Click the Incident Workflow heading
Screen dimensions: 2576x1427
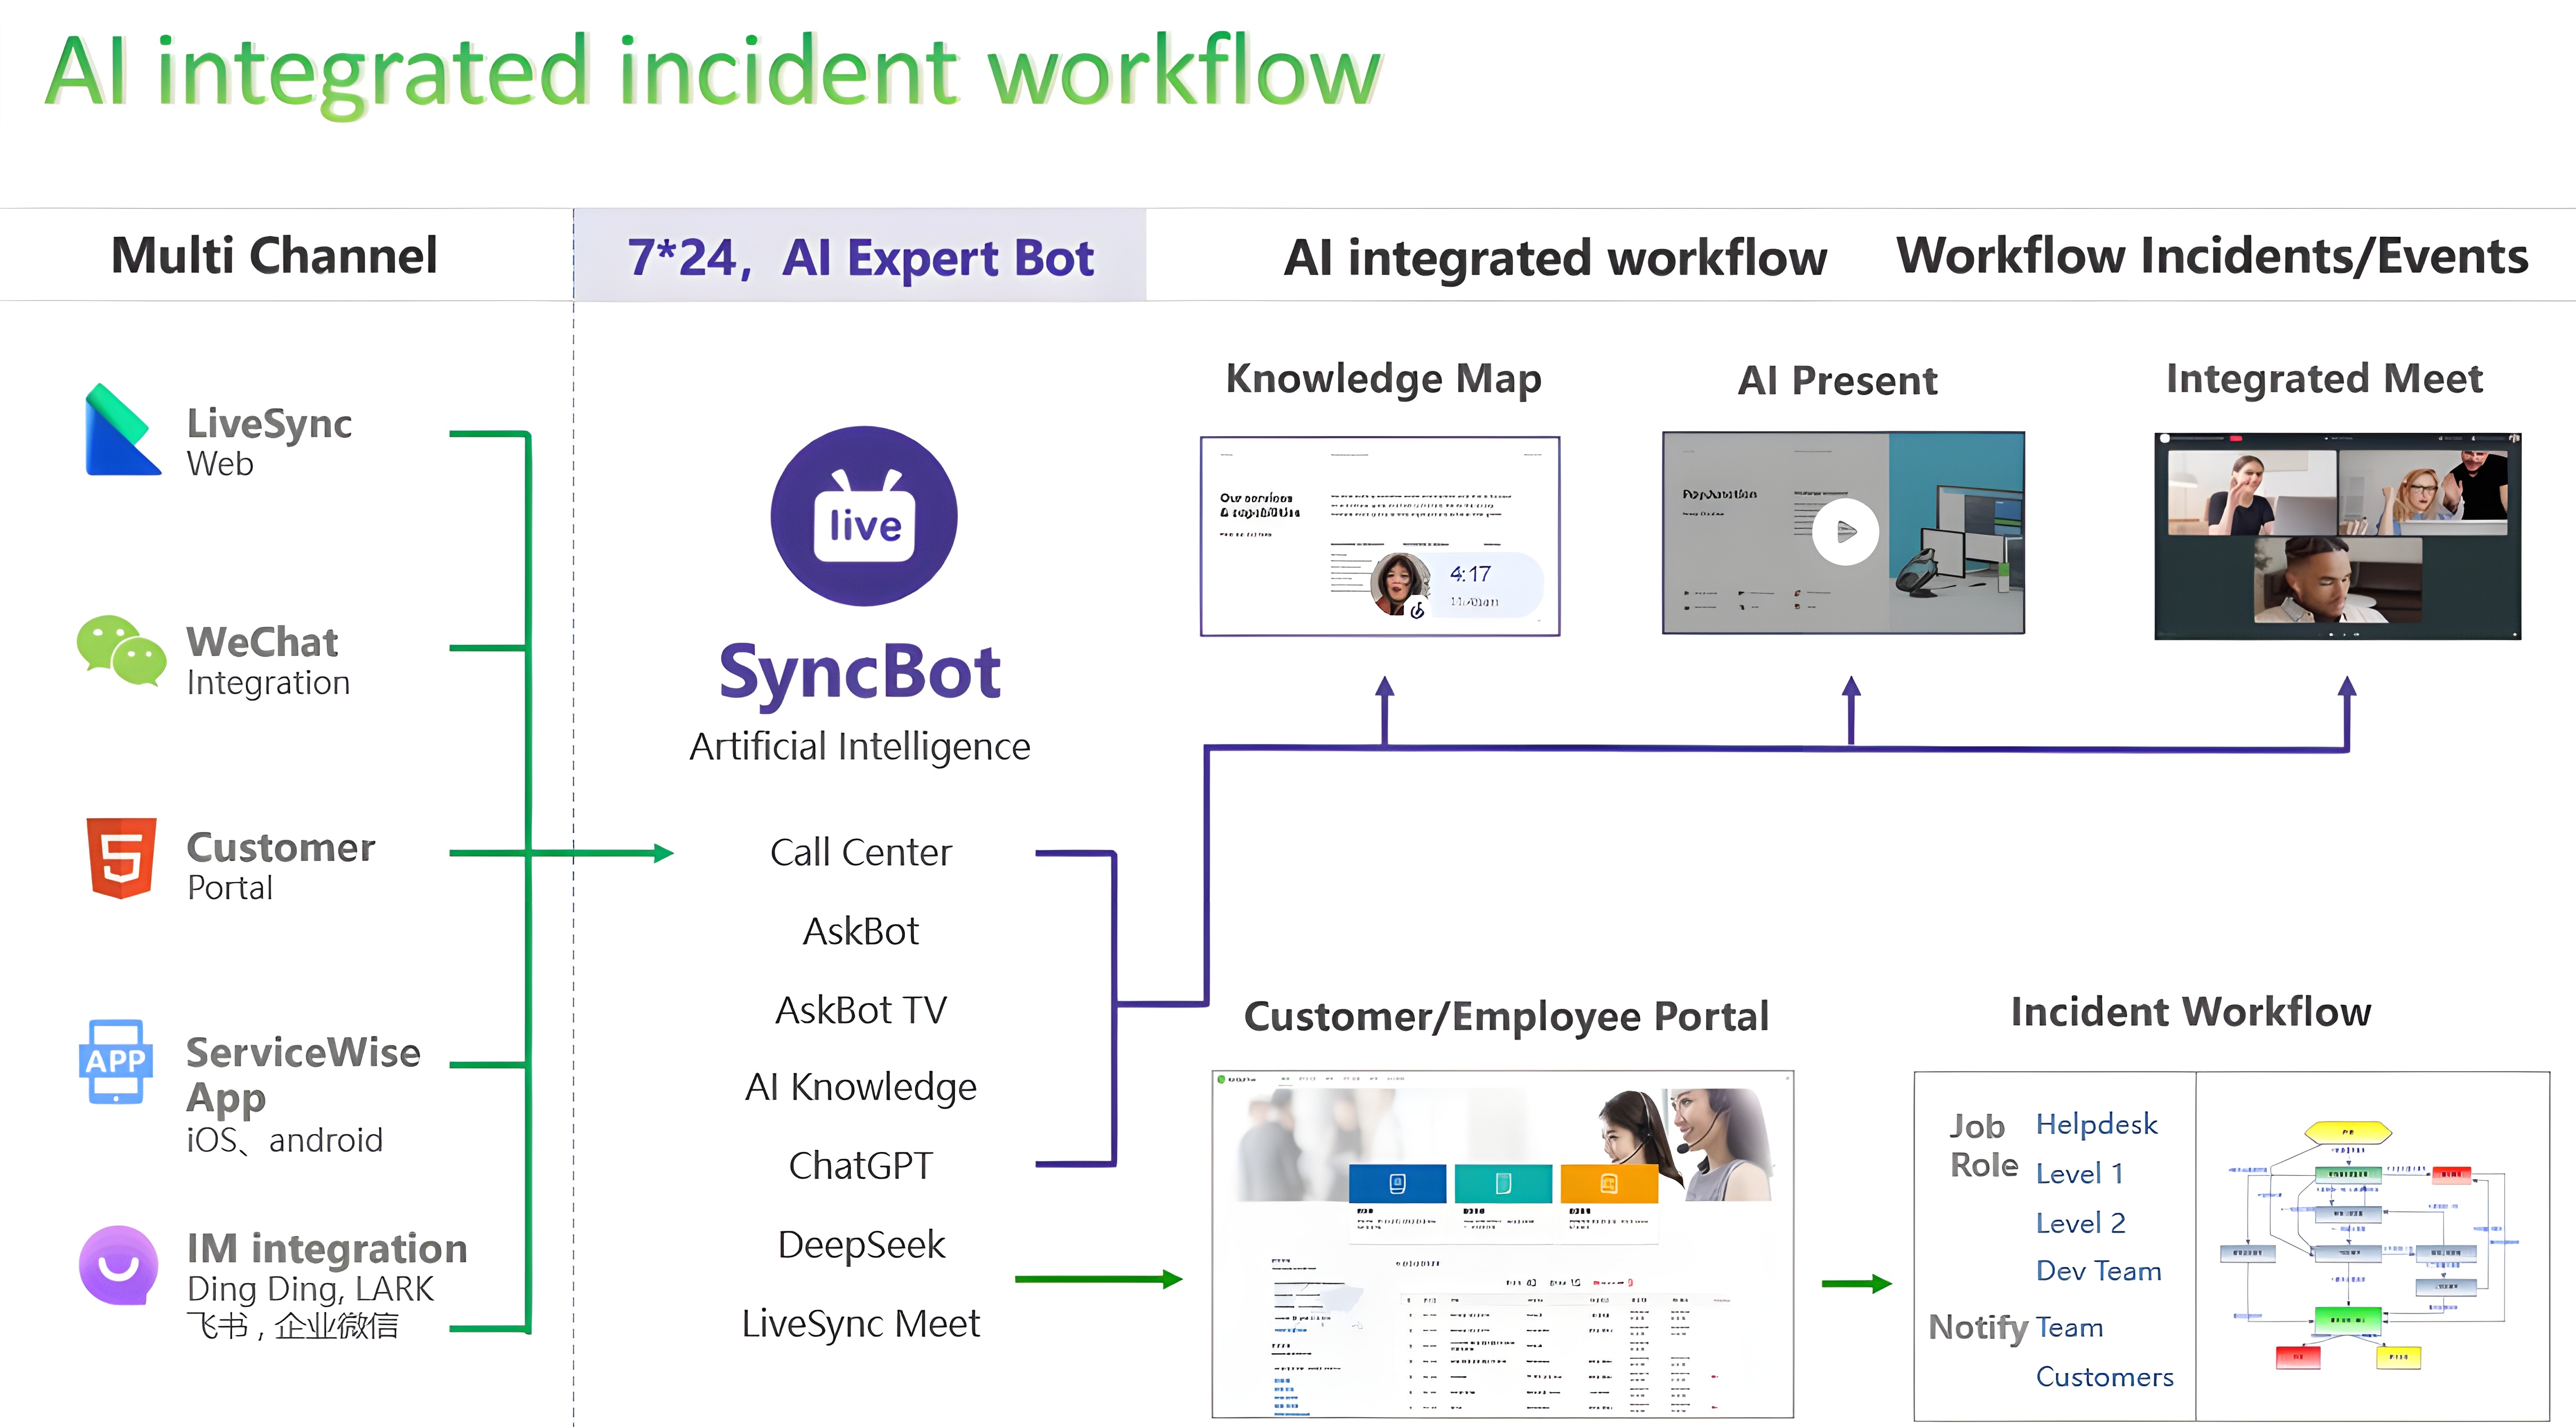(2191, 1012)
